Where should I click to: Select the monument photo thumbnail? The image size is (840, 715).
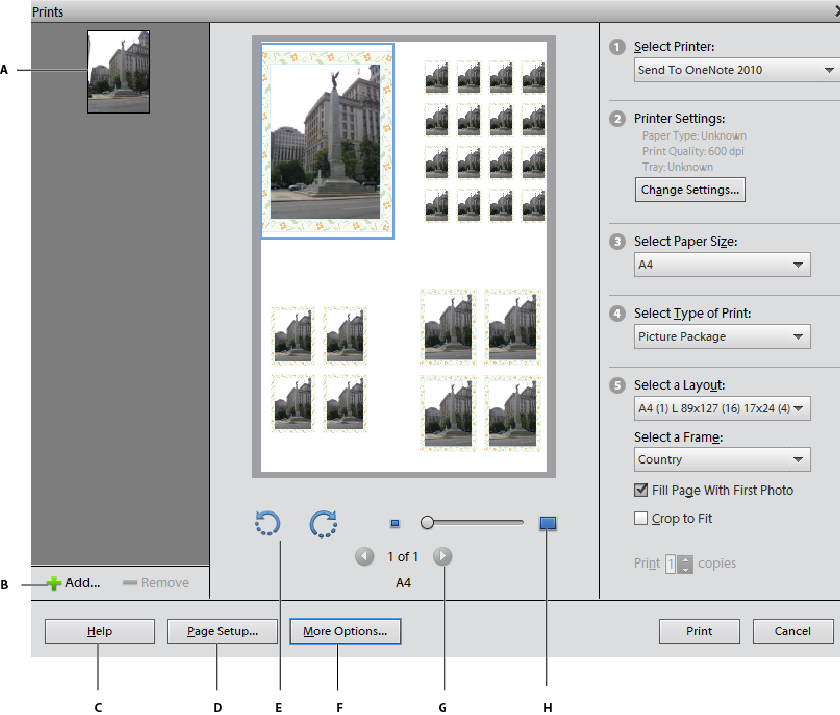(118, 70)
